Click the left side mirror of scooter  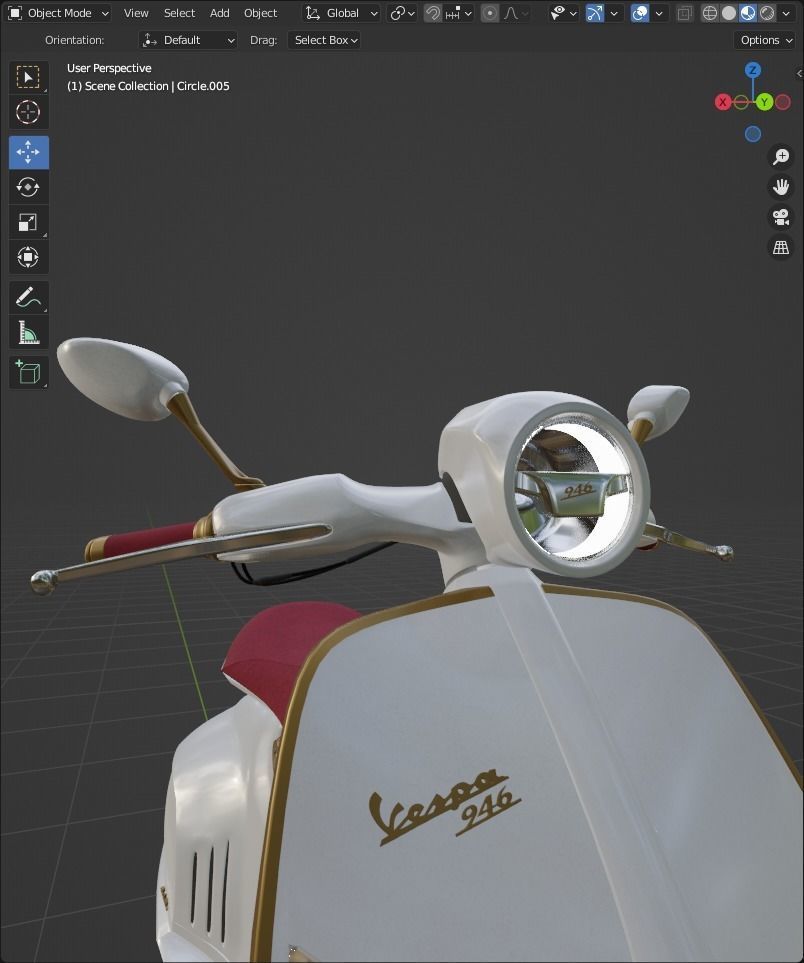122,378
